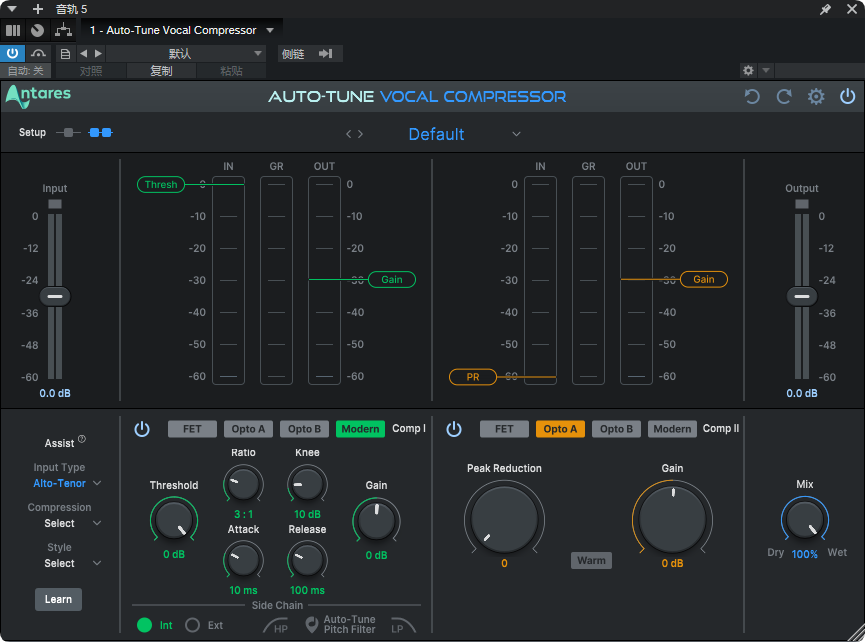865x642 pixels.
Task: Toggle Comp I power button
Action: (142, 429)
